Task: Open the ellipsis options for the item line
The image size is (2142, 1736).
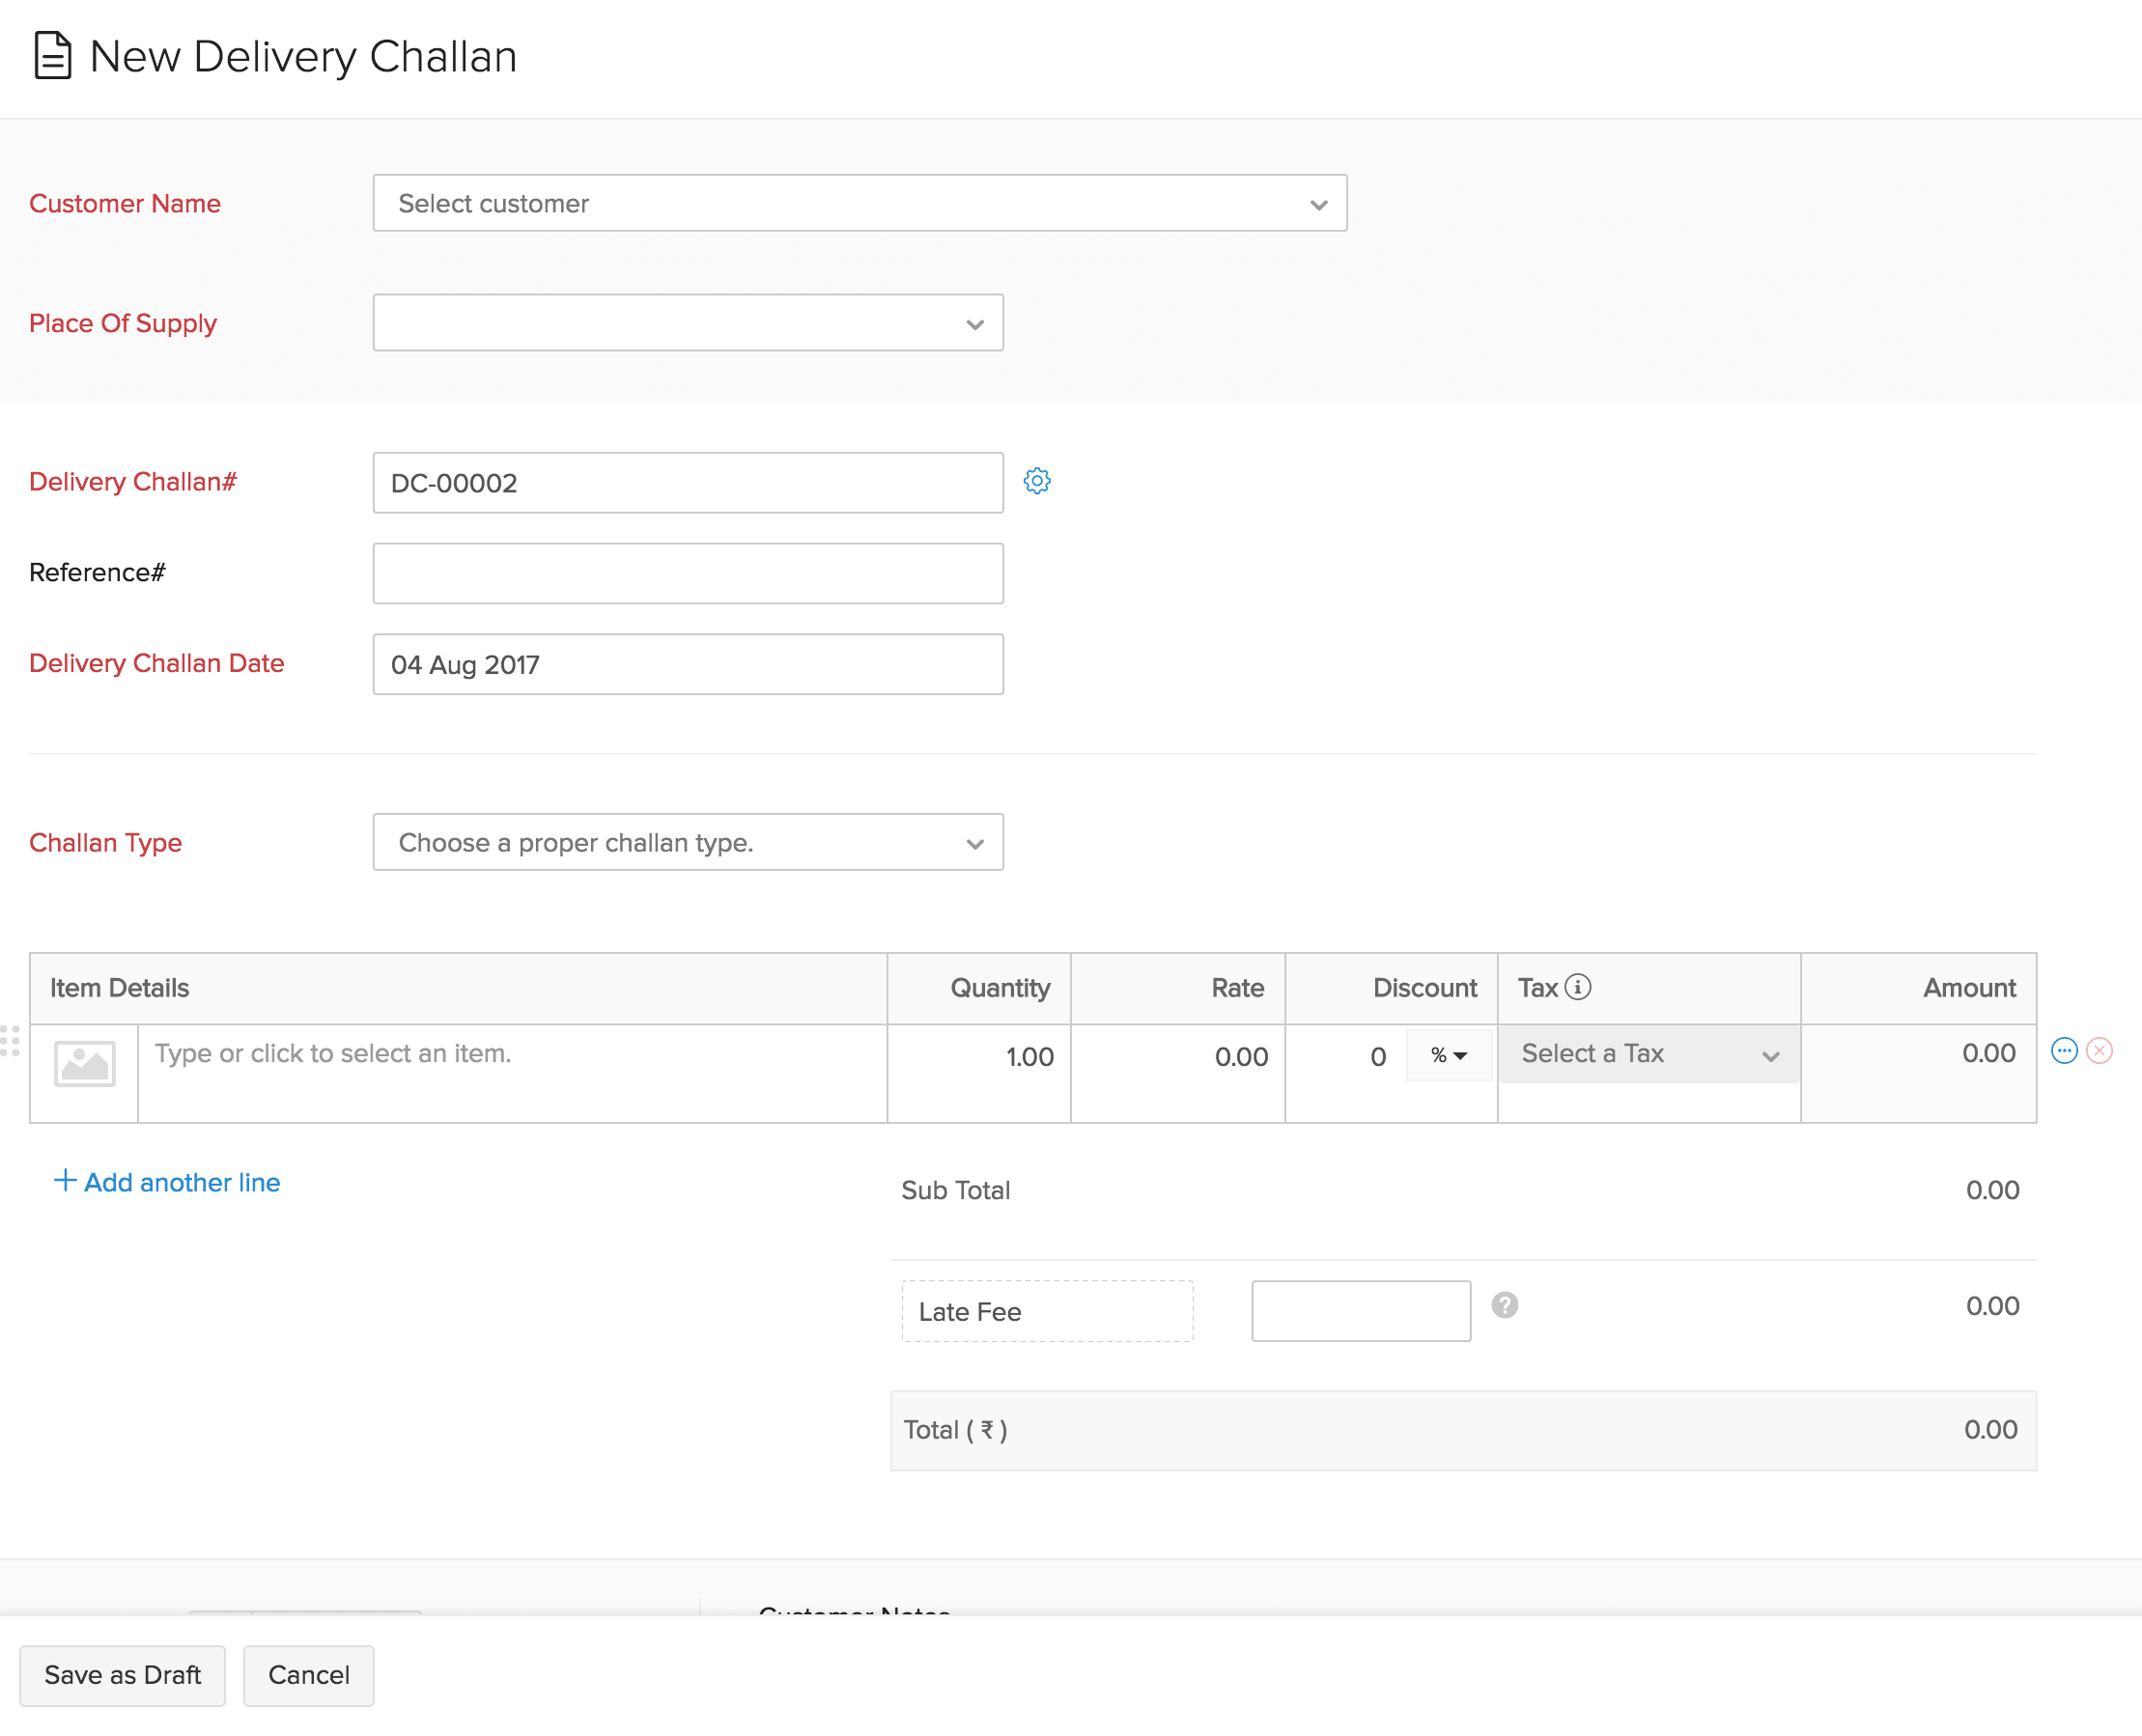Action: (2064, 1050)
